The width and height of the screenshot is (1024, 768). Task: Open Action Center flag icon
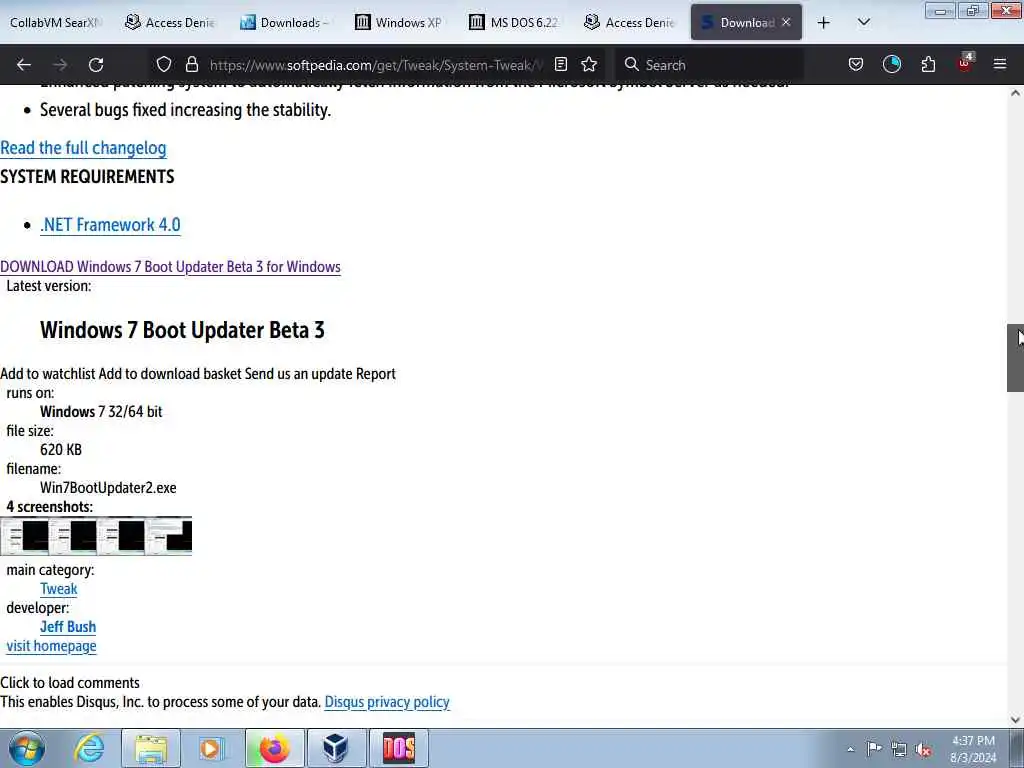874,748
